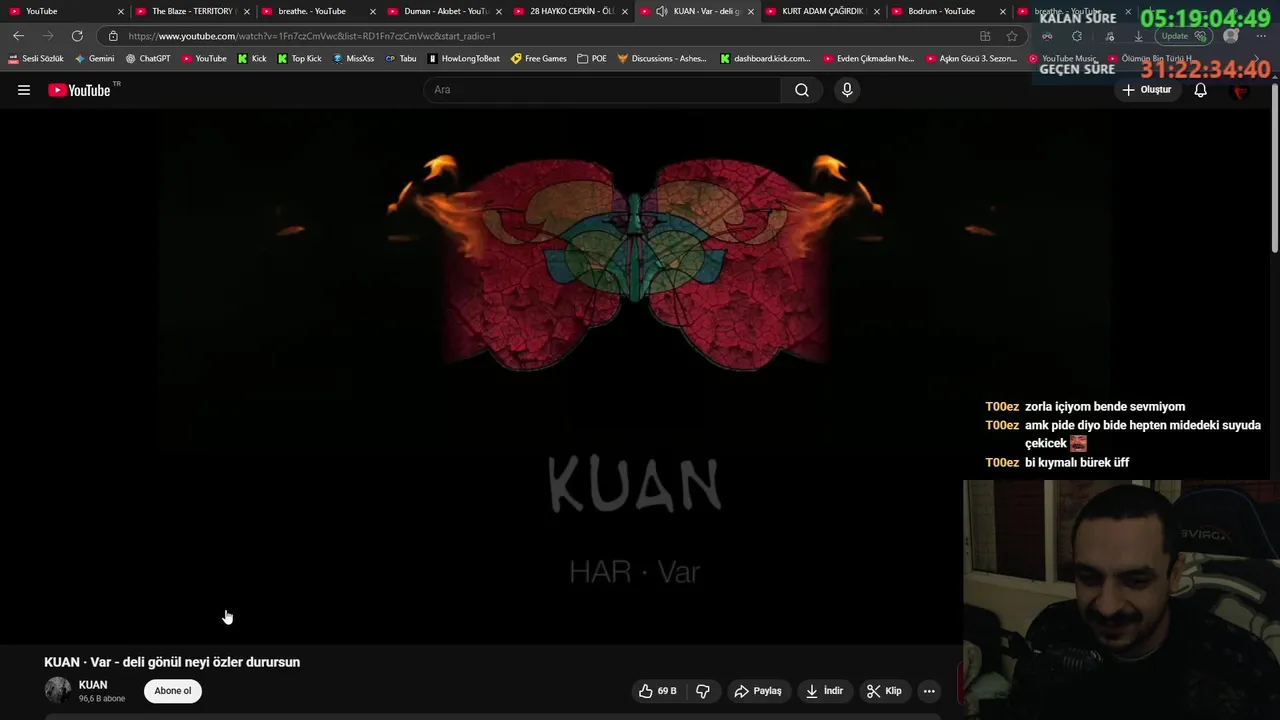Open the browser profile avatar
1280x720 pixels.
pos(1231,36)
